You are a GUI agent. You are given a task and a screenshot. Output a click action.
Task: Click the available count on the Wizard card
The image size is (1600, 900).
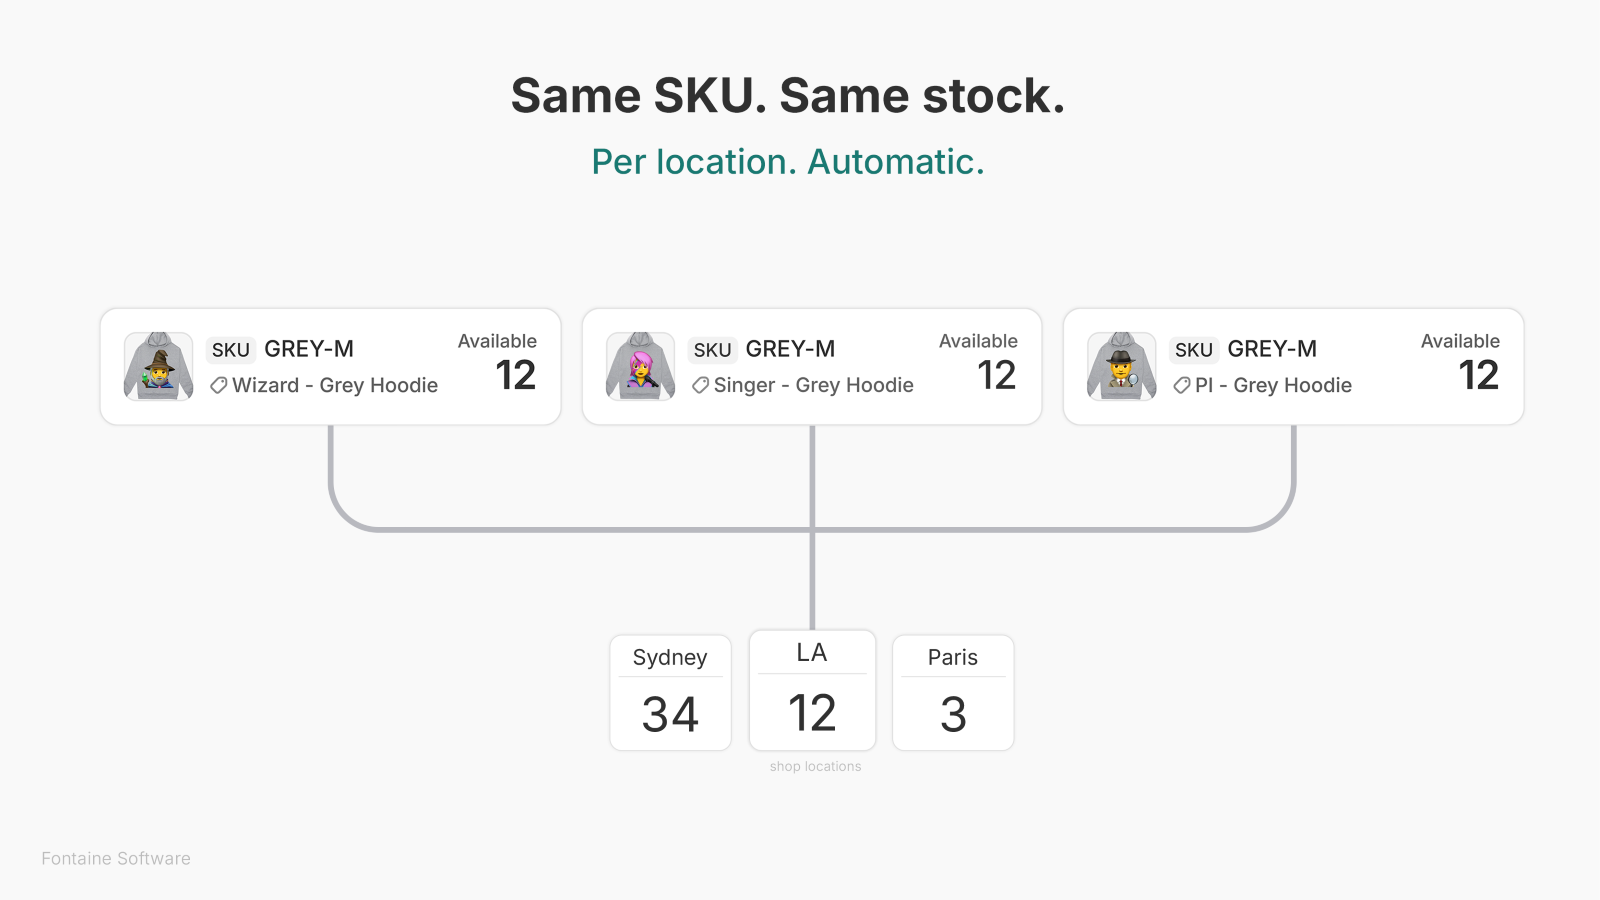click(x=516, y=375)
